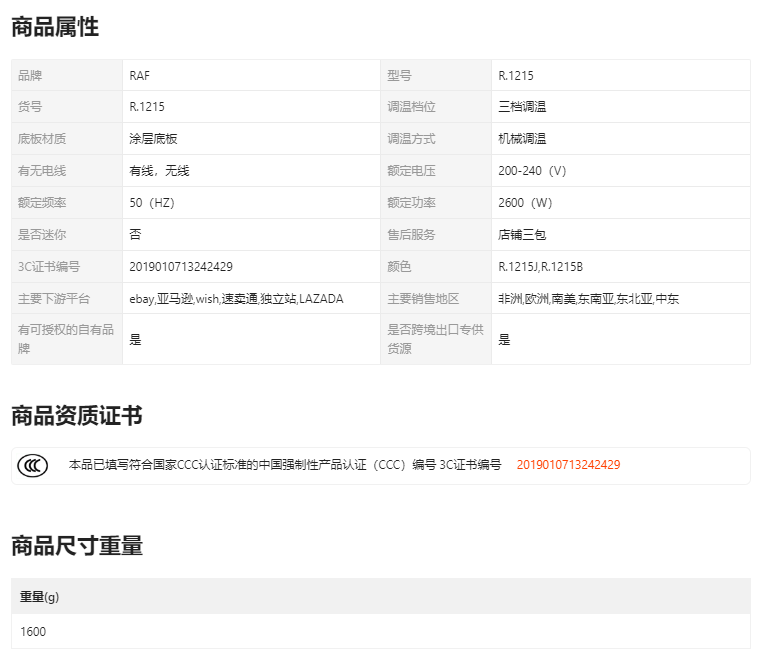Click the CCC certification description text
Screen dimensions: 782x670
(285, 465)
